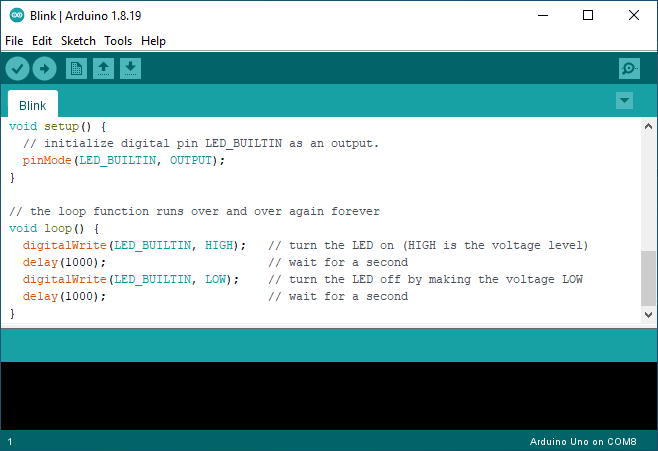Open the Help menu
This screenshot has height=451, width=658.
click(x=153, y=41)
